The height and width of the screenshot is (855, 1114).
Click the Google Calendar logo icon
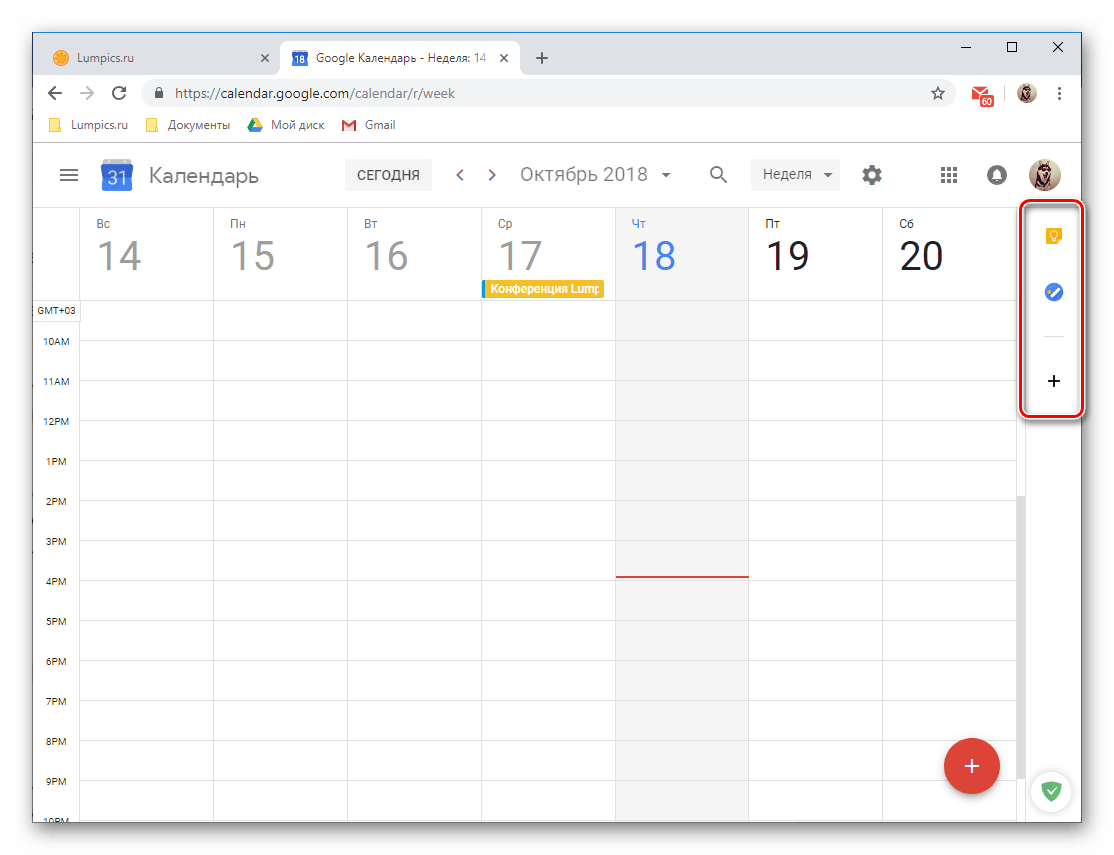point(117,175)
